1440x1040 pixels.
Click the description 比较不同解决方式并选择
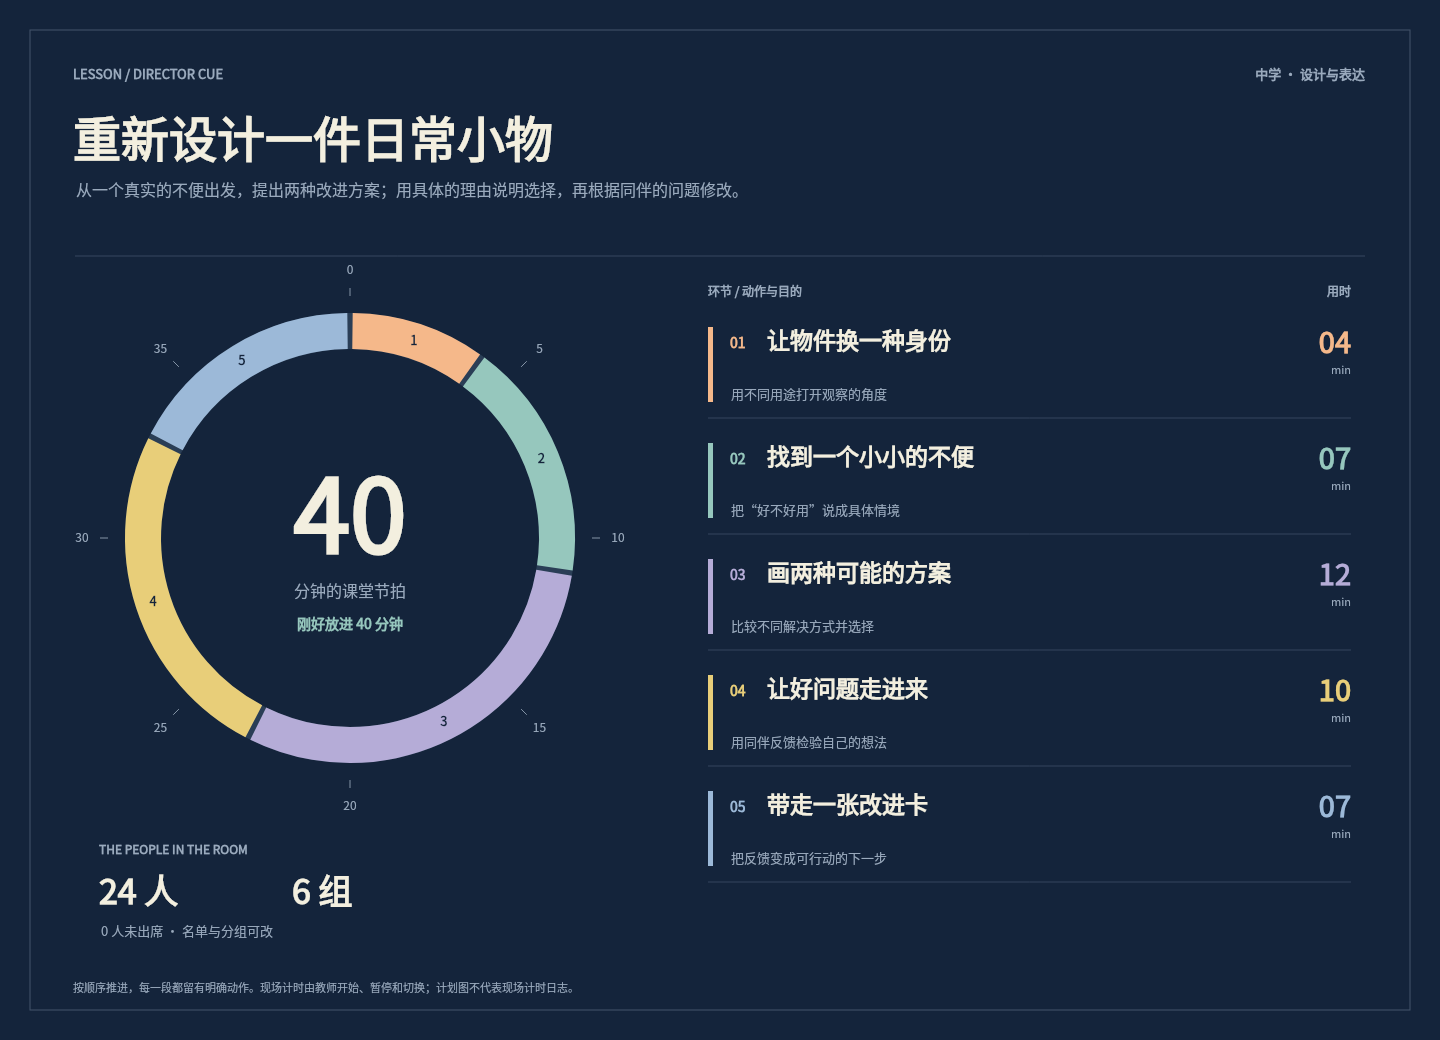(802, 627)
